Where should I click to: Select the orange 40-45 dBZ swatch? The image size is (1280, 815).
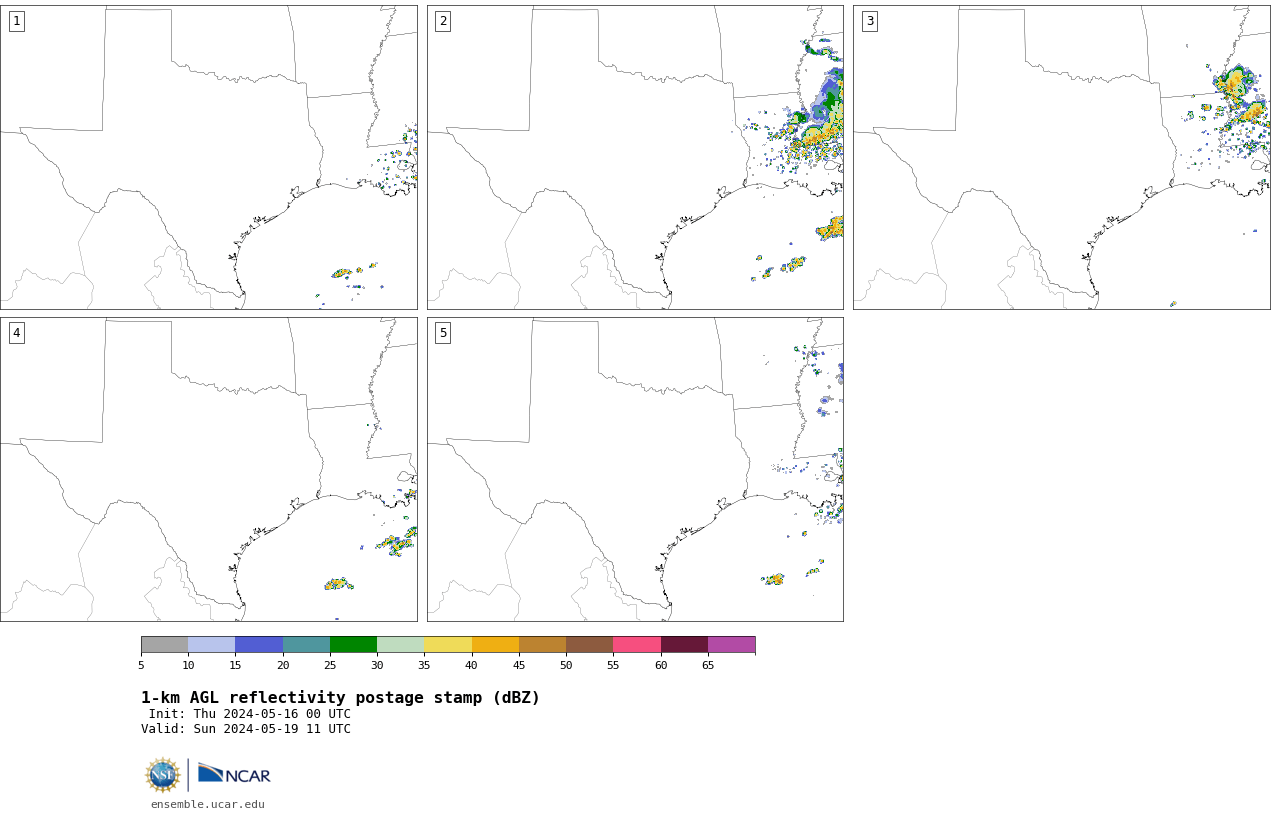click(495, 645)
